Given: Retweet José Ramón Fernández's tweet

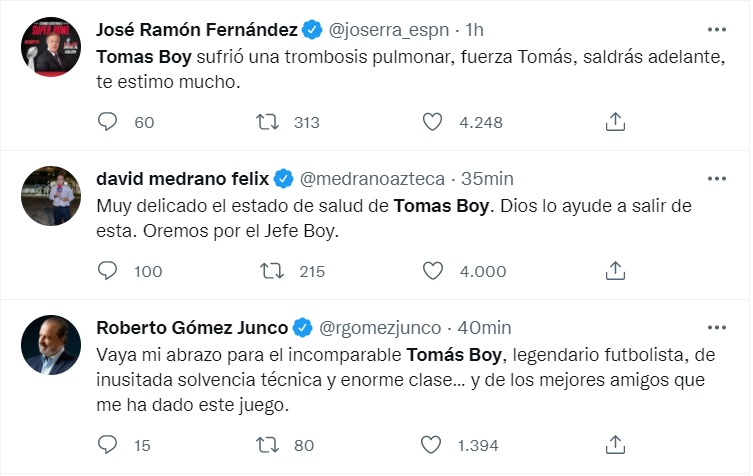Looking at the screenshot, I should click(x=267, y=122).
